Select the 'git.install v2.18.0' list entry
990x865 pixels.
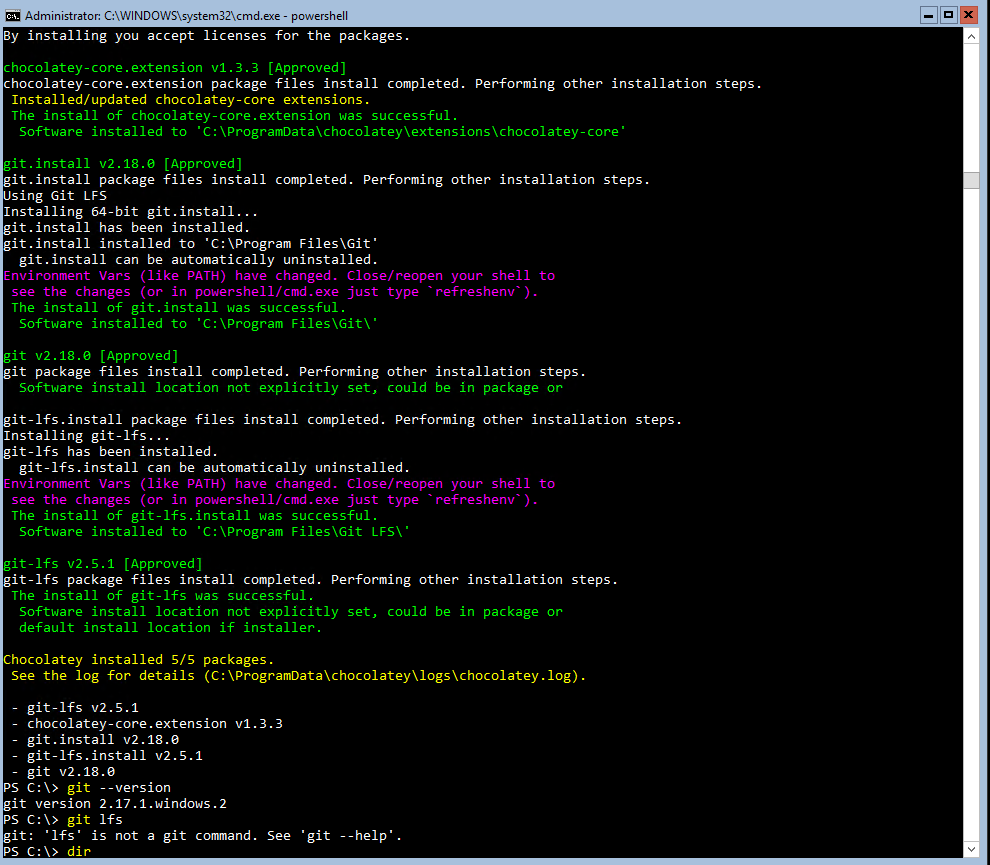tap(95, 739)
